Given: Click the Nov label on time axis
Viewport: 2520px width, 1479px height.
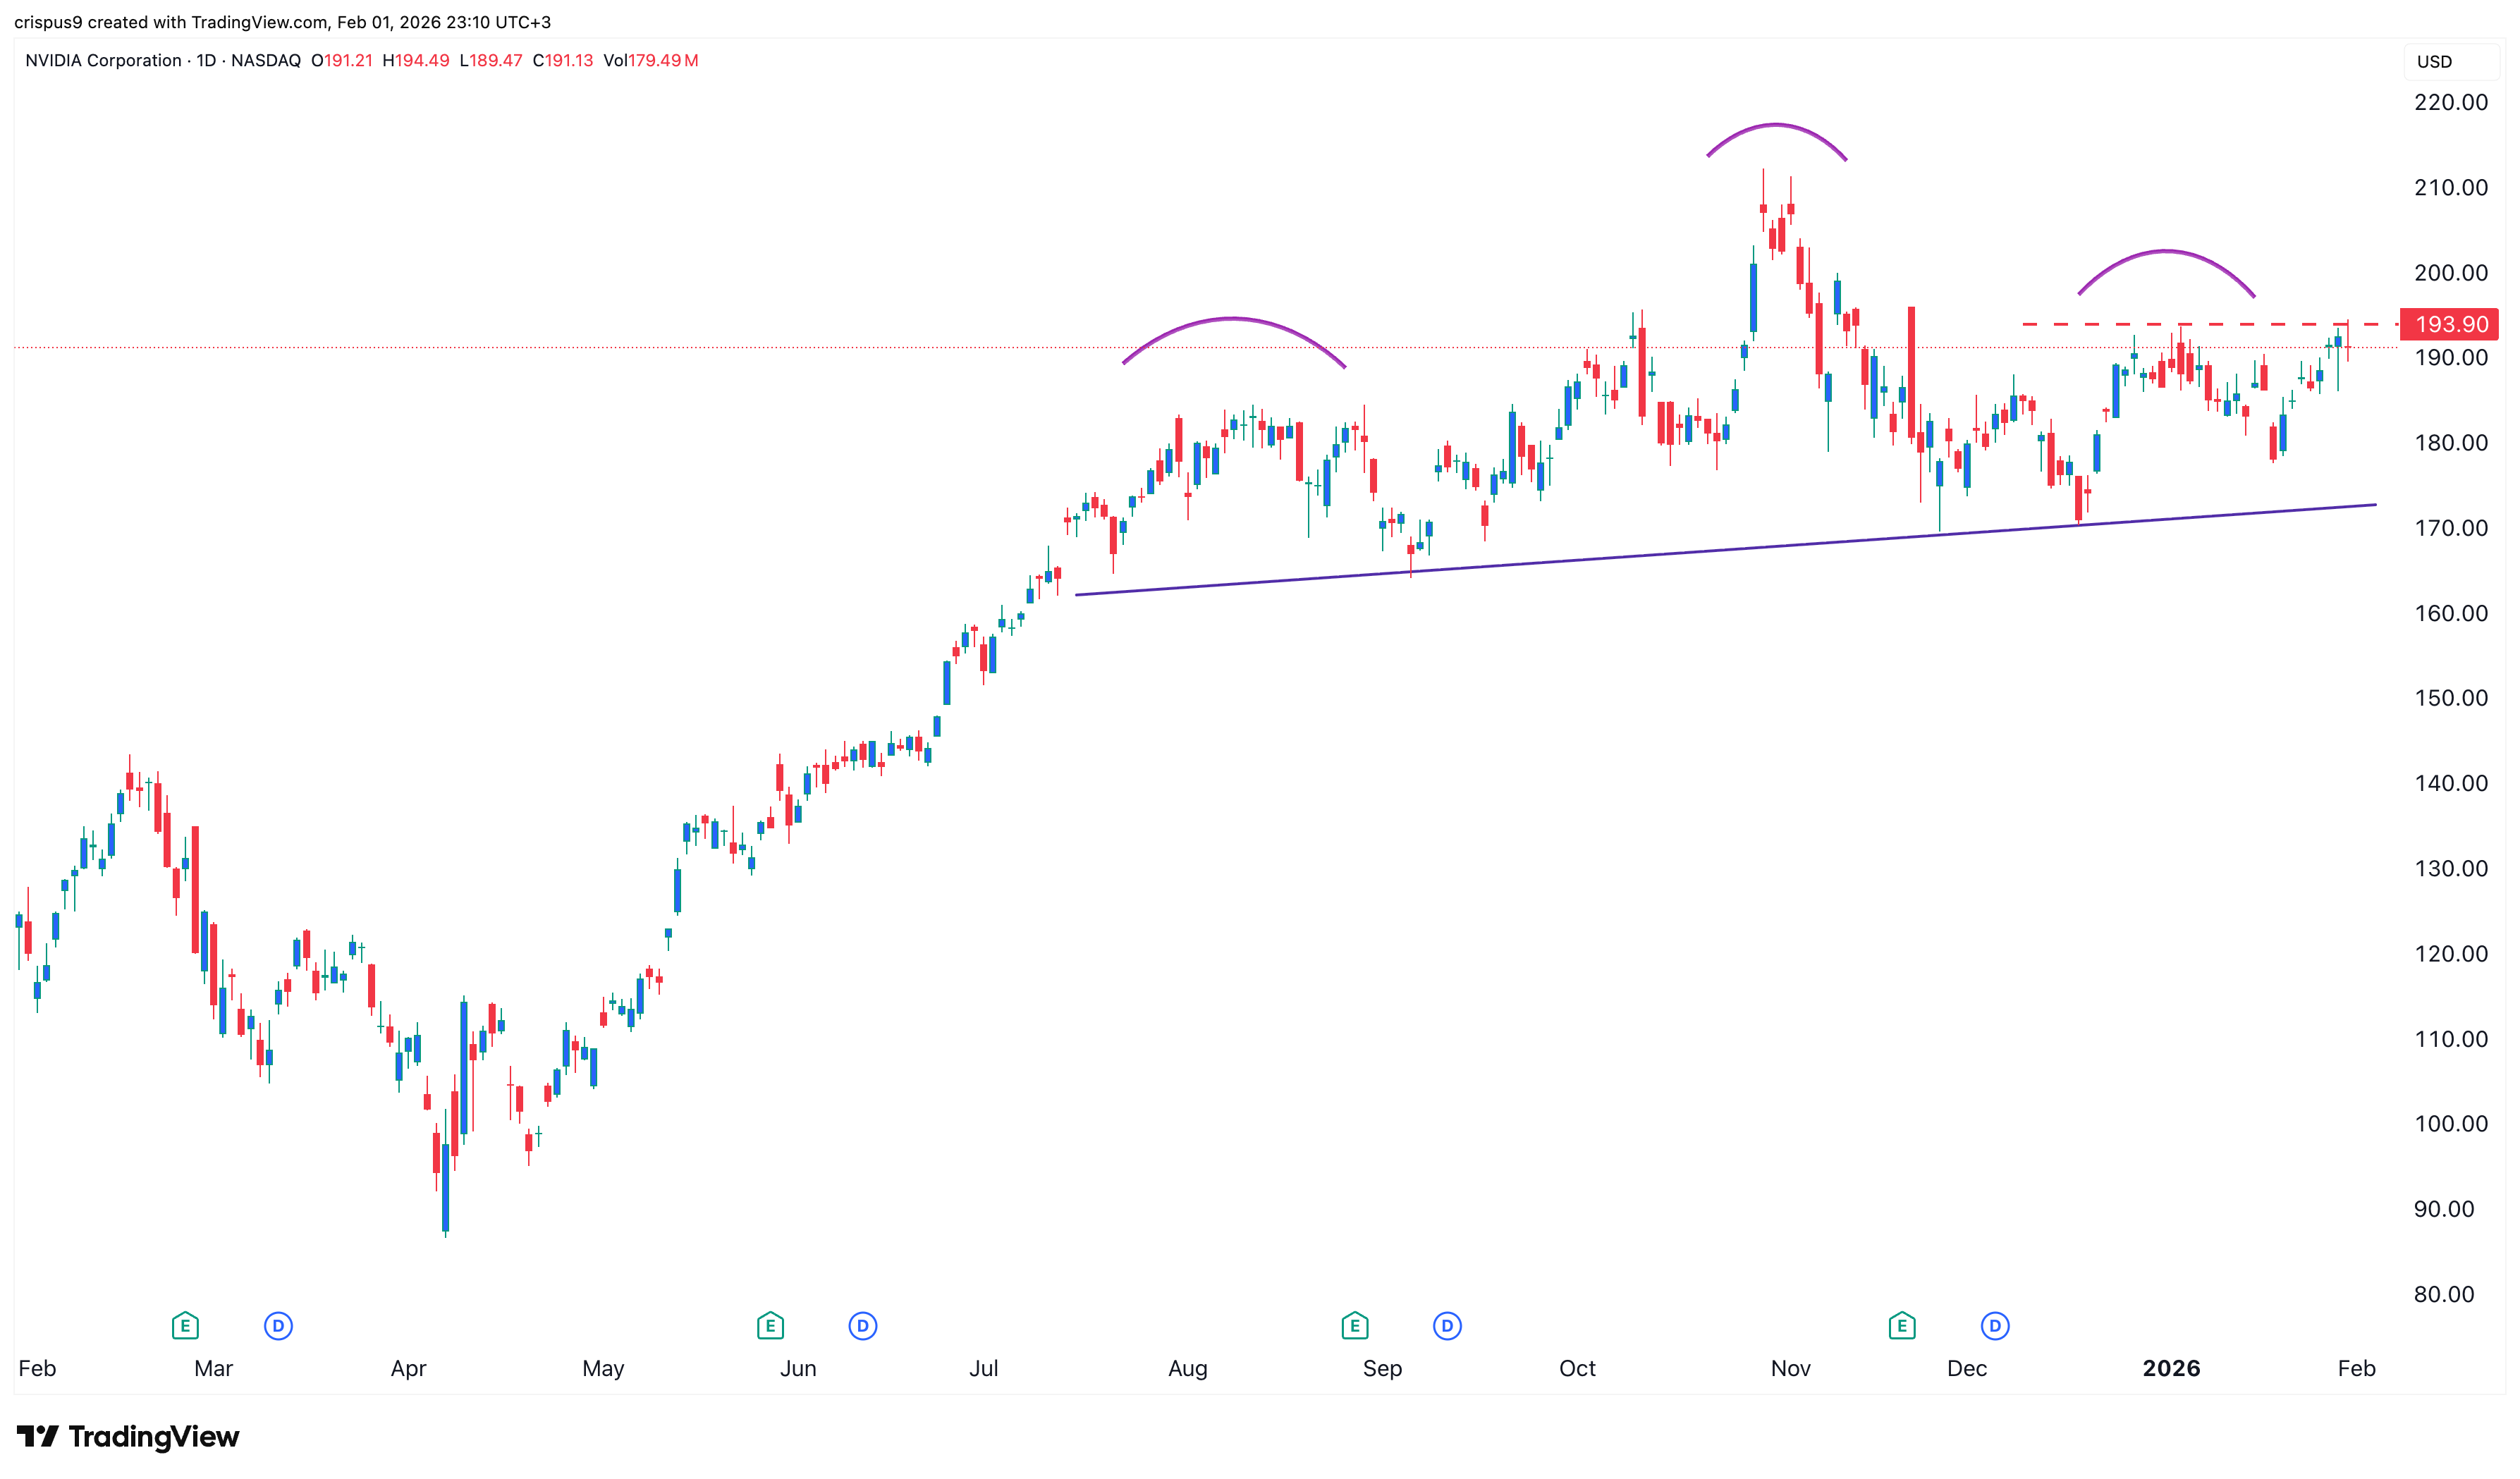Looking at the screenshot, I should click(x=1790, y=1368).
